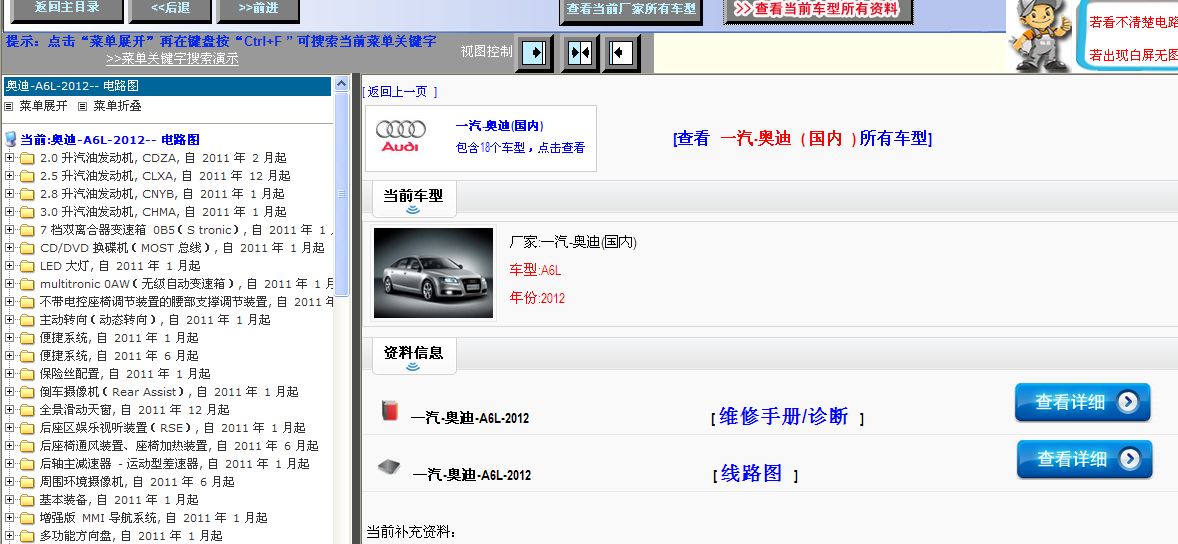Viewport: 1178px width, 544px height.
Task: Click the view control right-arrow icon
Action: [534, 53]
